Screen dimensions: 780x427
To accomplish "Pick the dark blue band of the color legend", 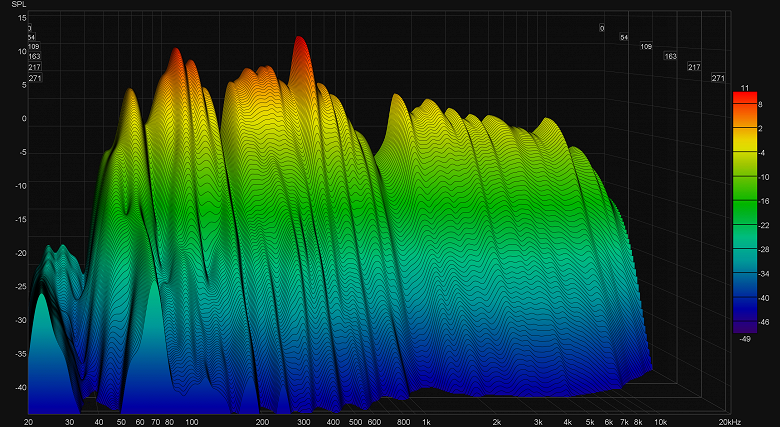I will click(745, 304).
